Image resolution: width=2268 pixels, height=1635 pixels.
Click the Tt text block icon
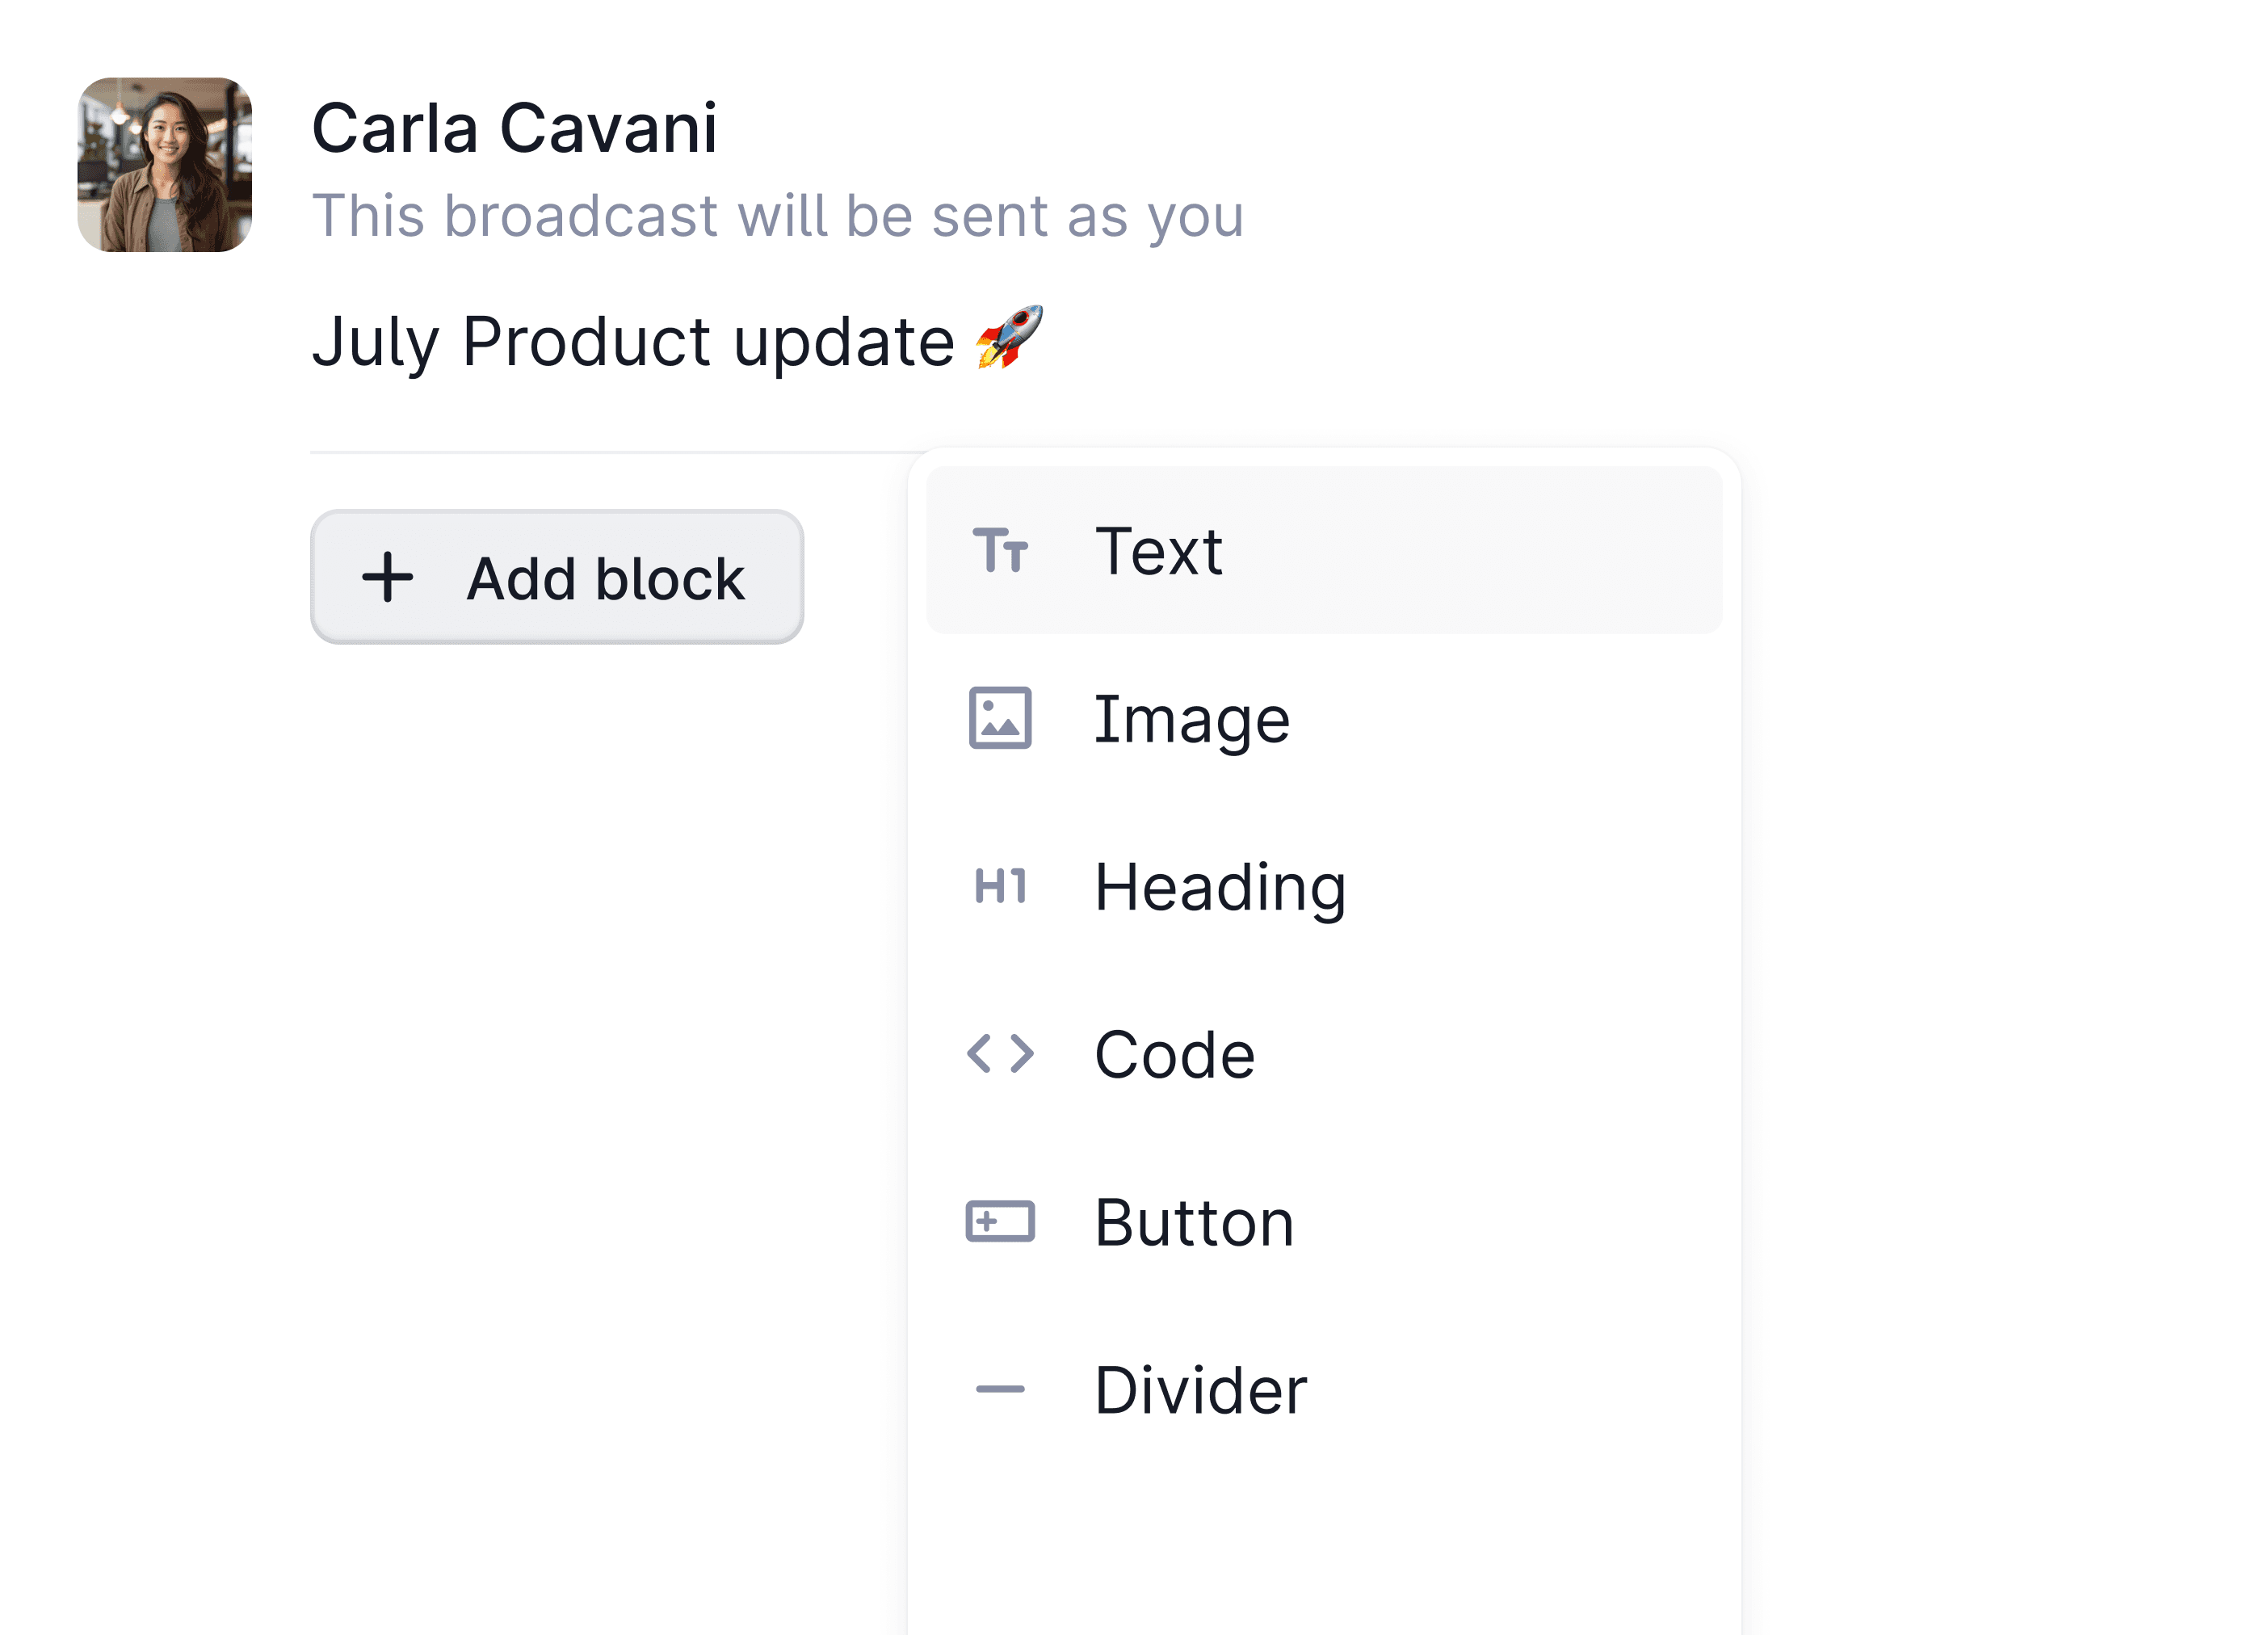coord(1000,550)
